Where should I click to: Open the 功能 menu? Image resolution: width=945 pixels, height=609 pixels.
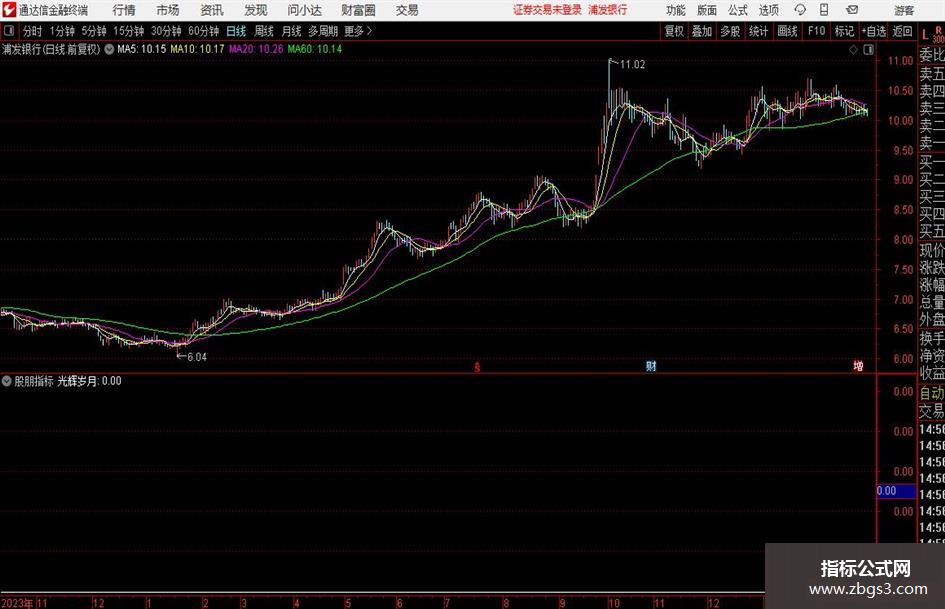676,10
